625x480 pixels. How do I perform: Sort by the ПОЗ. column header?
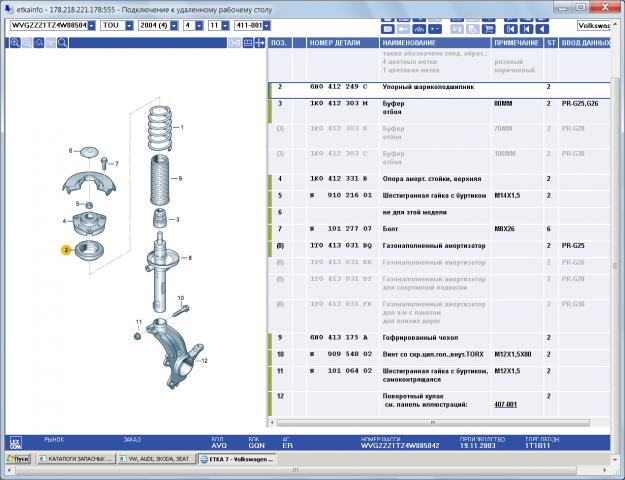click(280, 43)
